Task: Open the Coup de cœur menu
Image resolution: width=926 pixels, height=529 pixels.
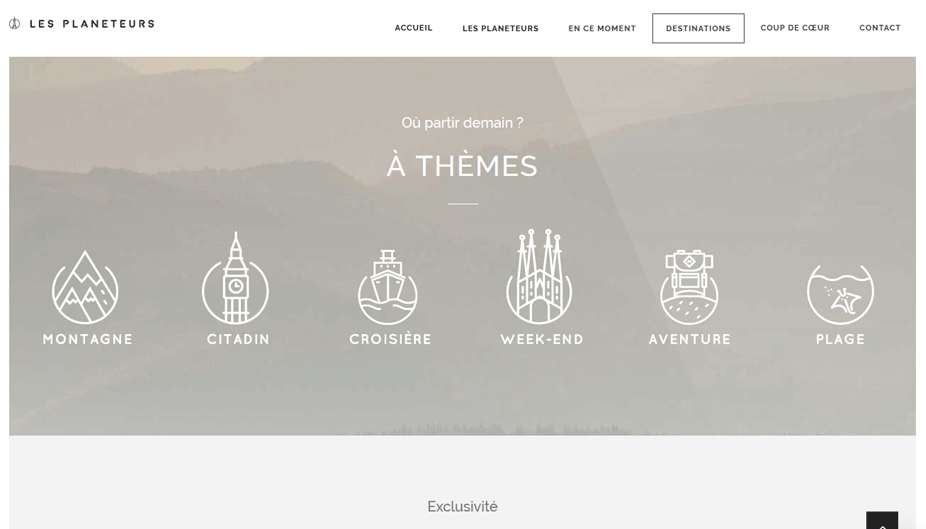Action: coord(795,28)
